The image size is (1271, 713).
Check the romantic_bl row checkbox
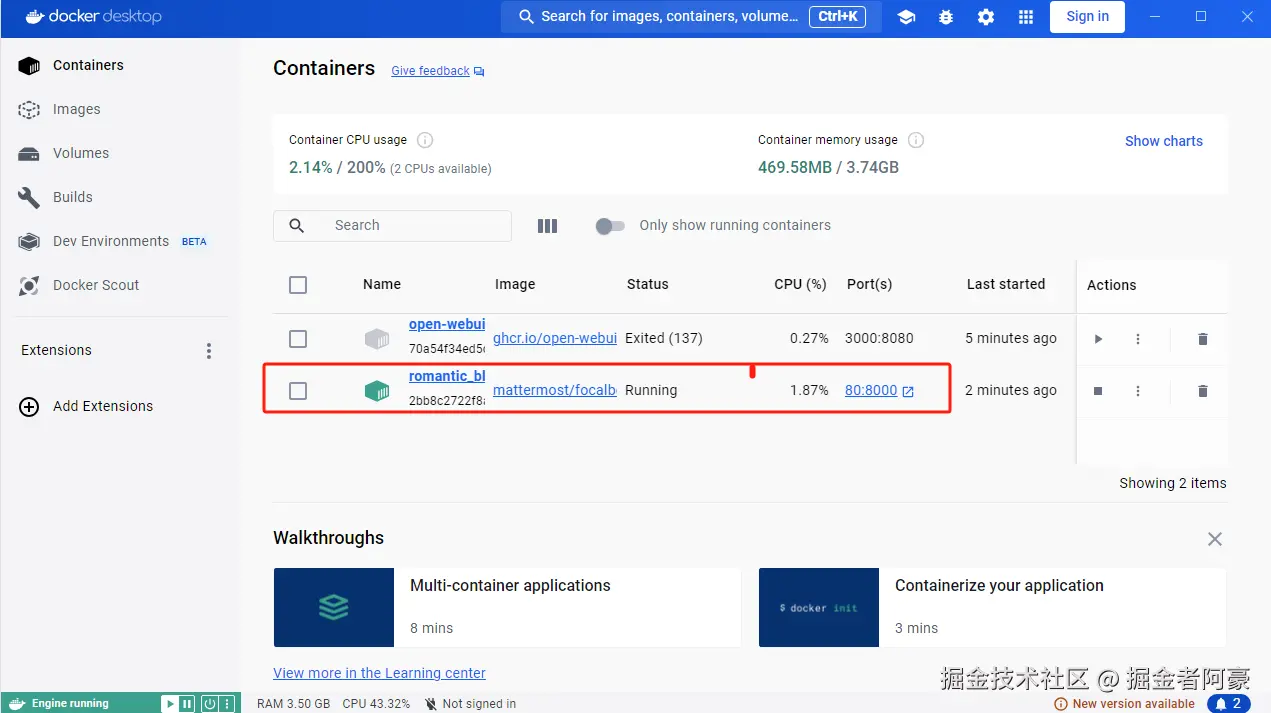point(298,391)
